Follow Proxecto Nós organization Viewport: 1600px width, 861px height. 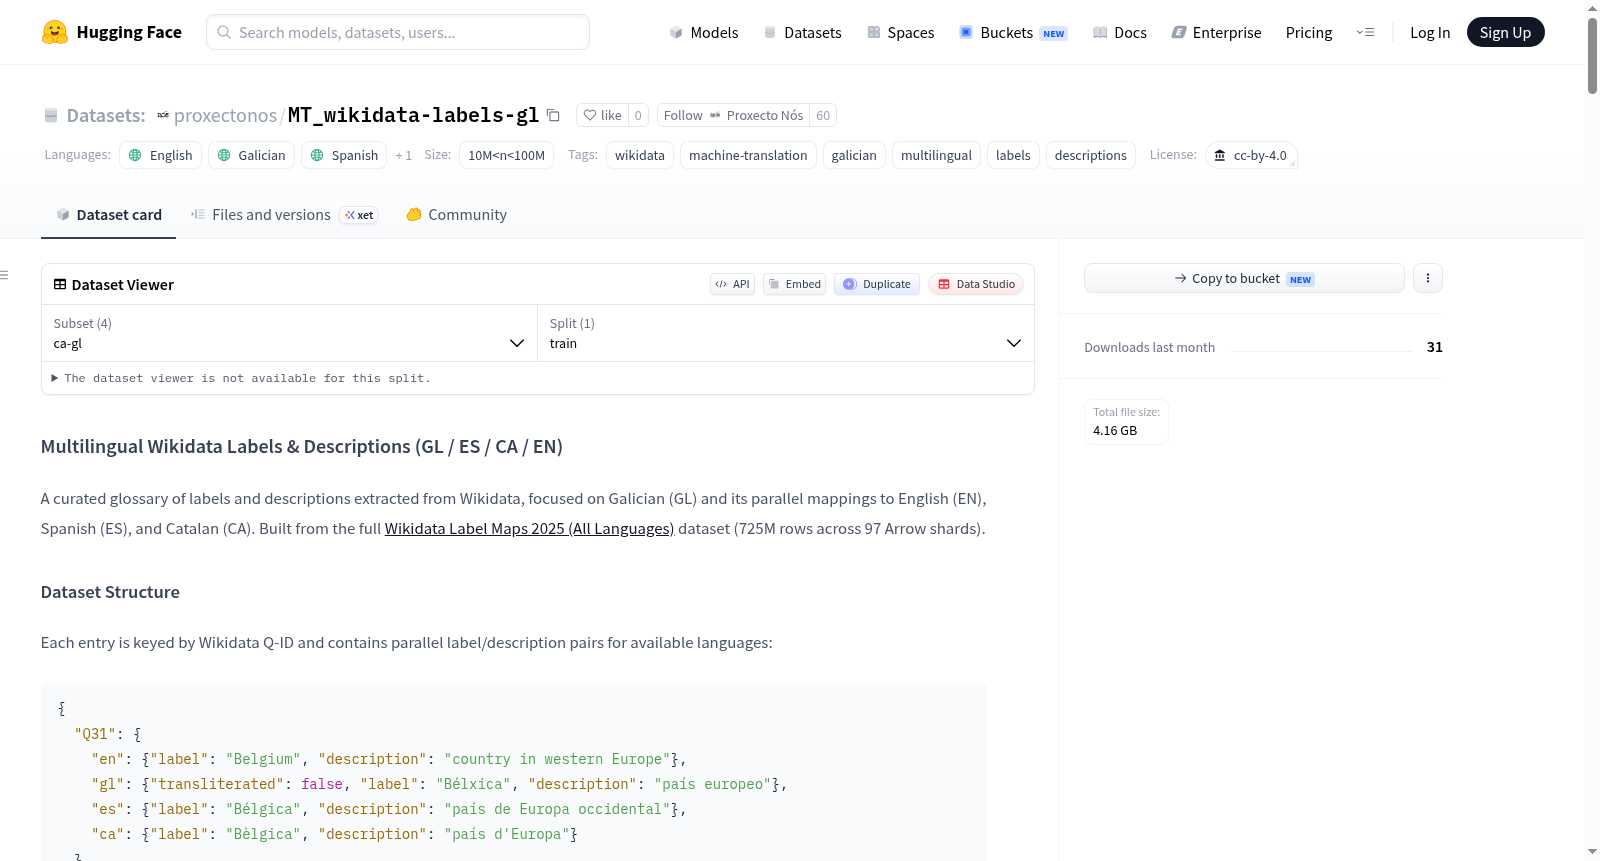733,115
